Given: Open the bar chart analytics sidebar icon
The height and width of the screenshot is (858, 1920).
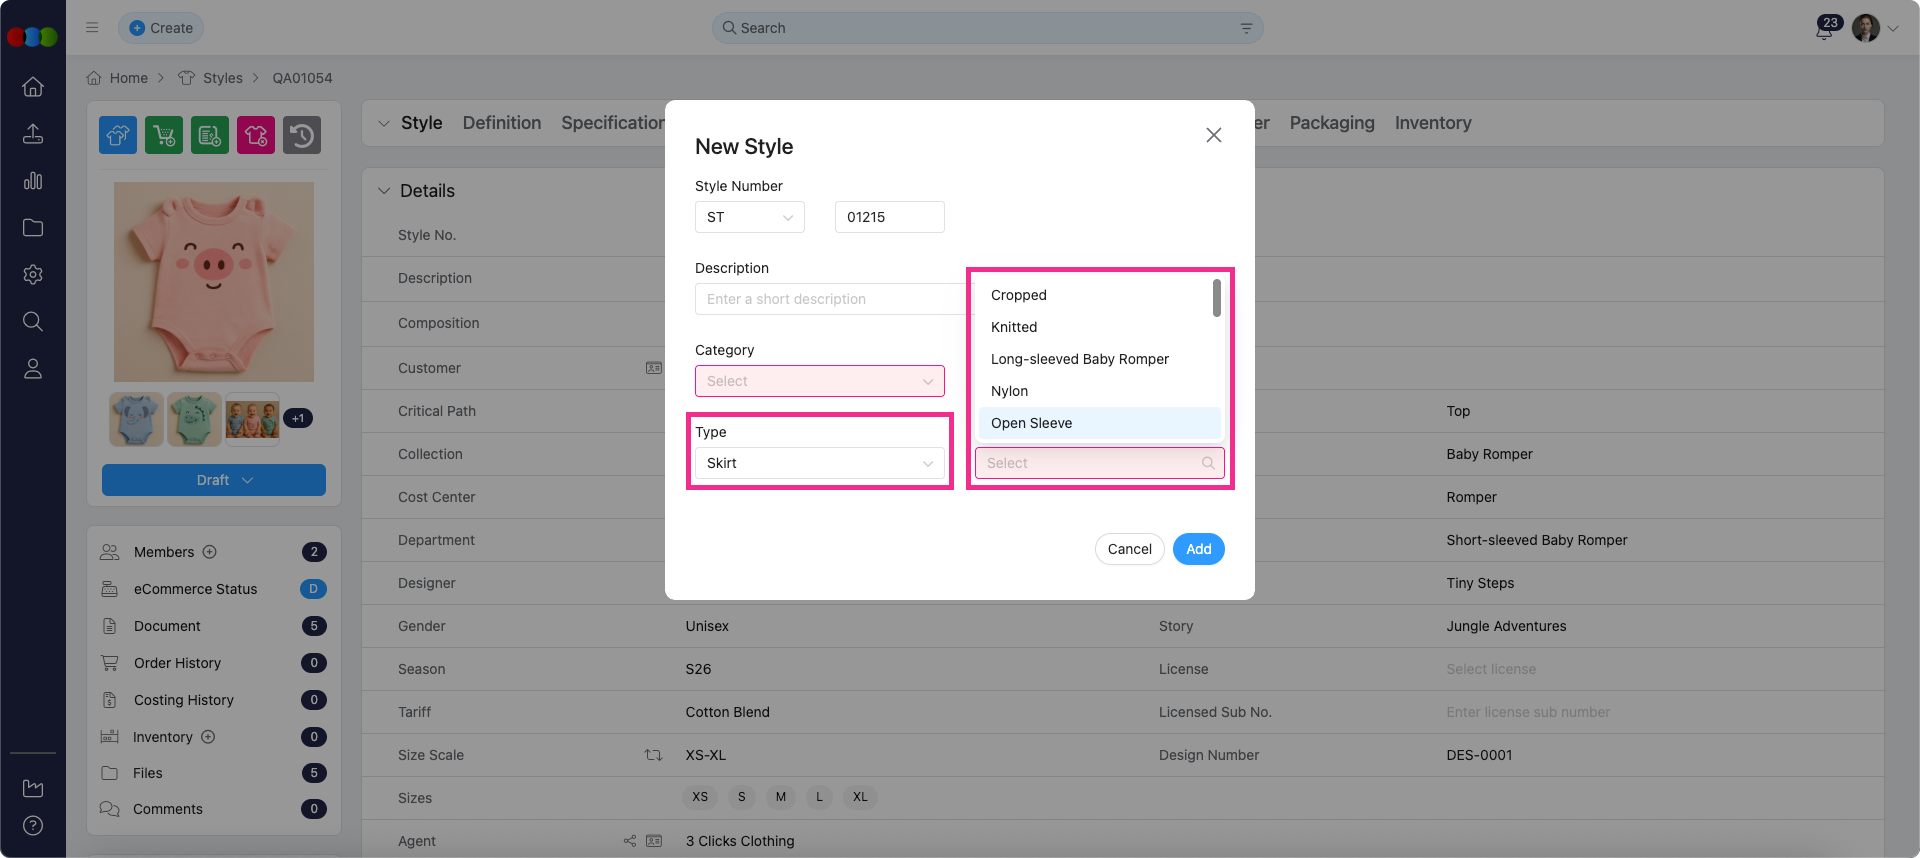Looking at the screenshot, I should click(x=33, y=181).
